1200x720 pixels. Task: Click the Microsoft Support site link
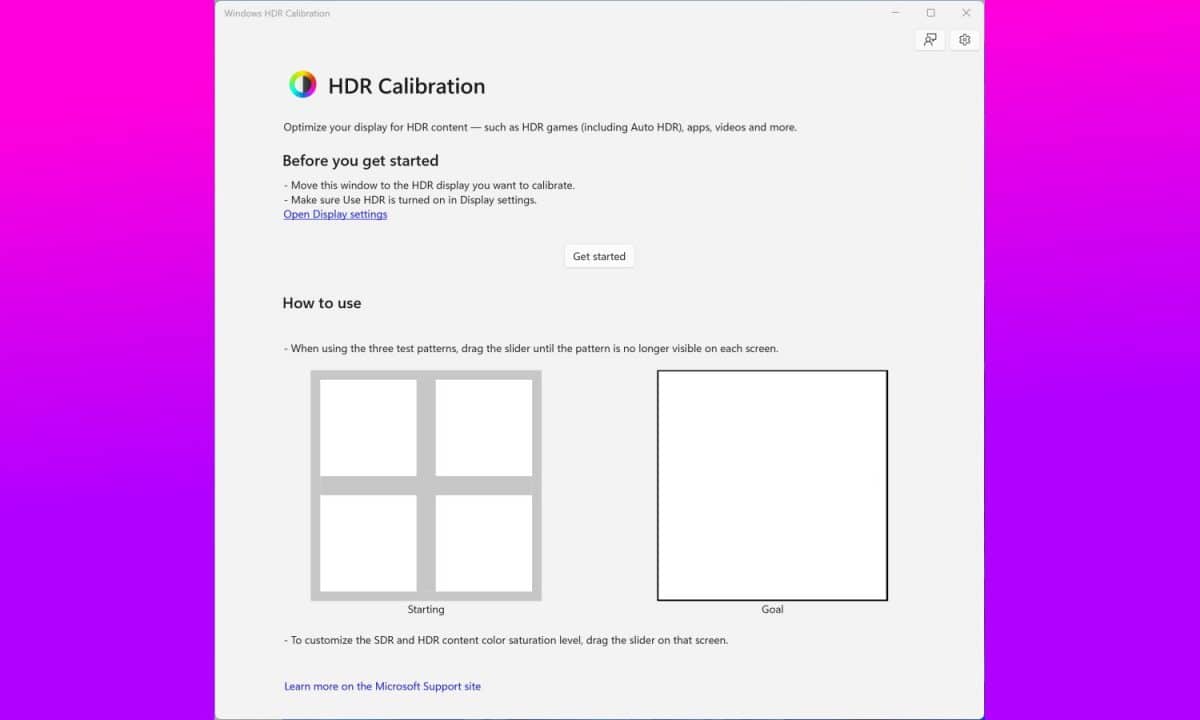[x=381, y=686]
